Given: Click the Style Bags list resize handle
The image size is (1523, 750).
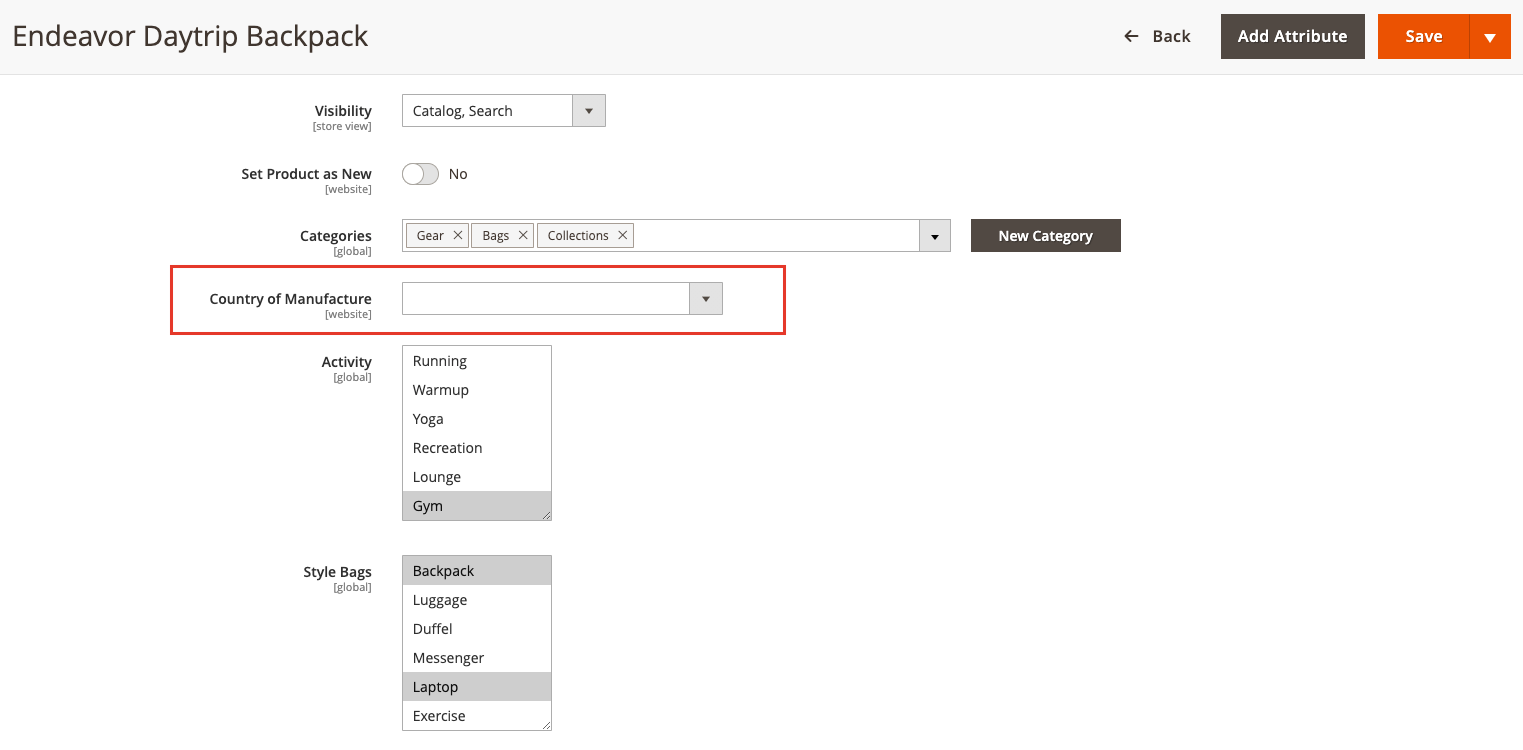Looking at the screenshot, I should (546, 725).
